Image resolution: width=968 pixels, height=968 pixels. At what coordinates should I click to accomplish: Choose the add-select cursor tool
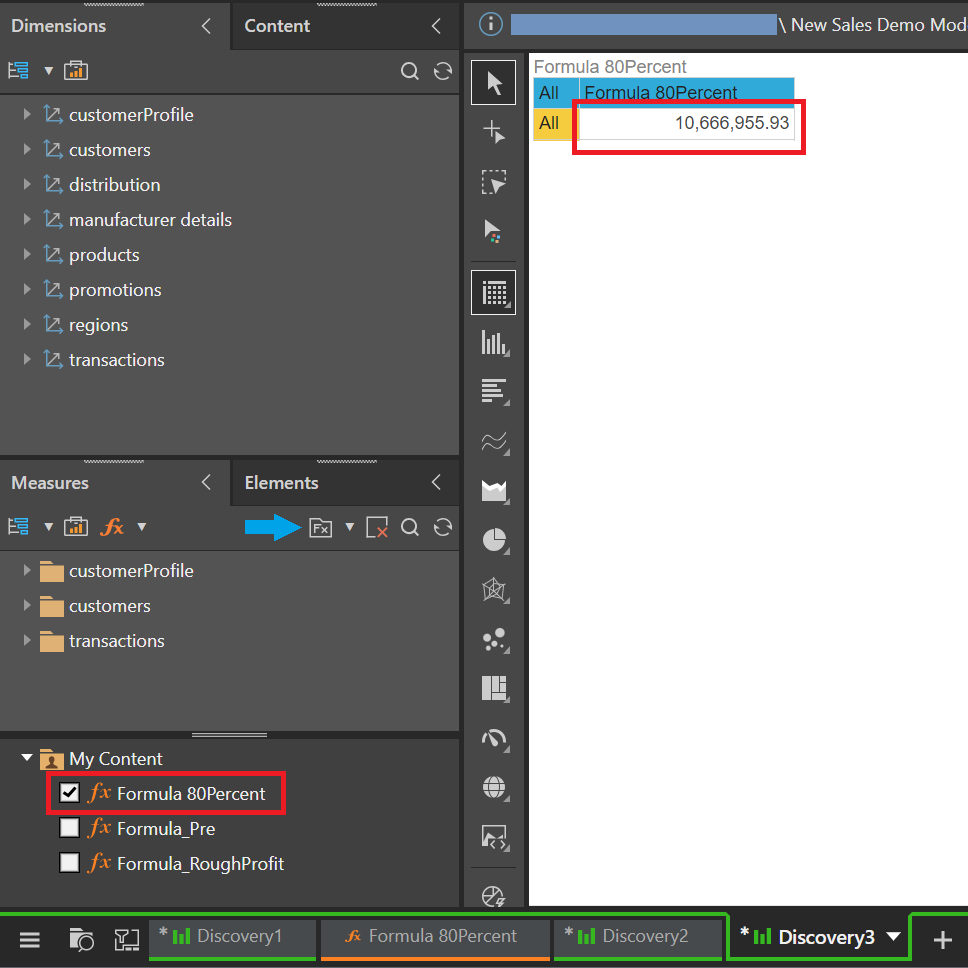tap(493, 132)
